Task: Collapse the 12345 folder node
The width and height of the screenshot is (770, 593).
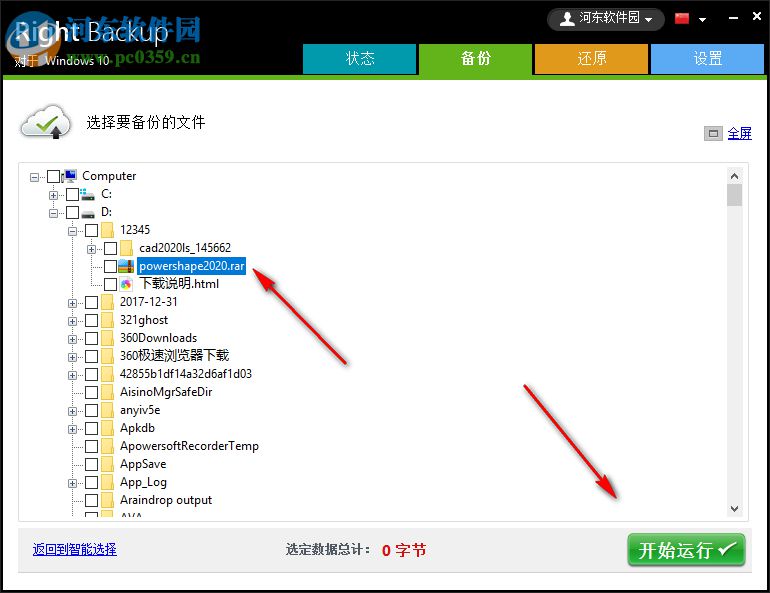Action: click(x=72, y=231)
